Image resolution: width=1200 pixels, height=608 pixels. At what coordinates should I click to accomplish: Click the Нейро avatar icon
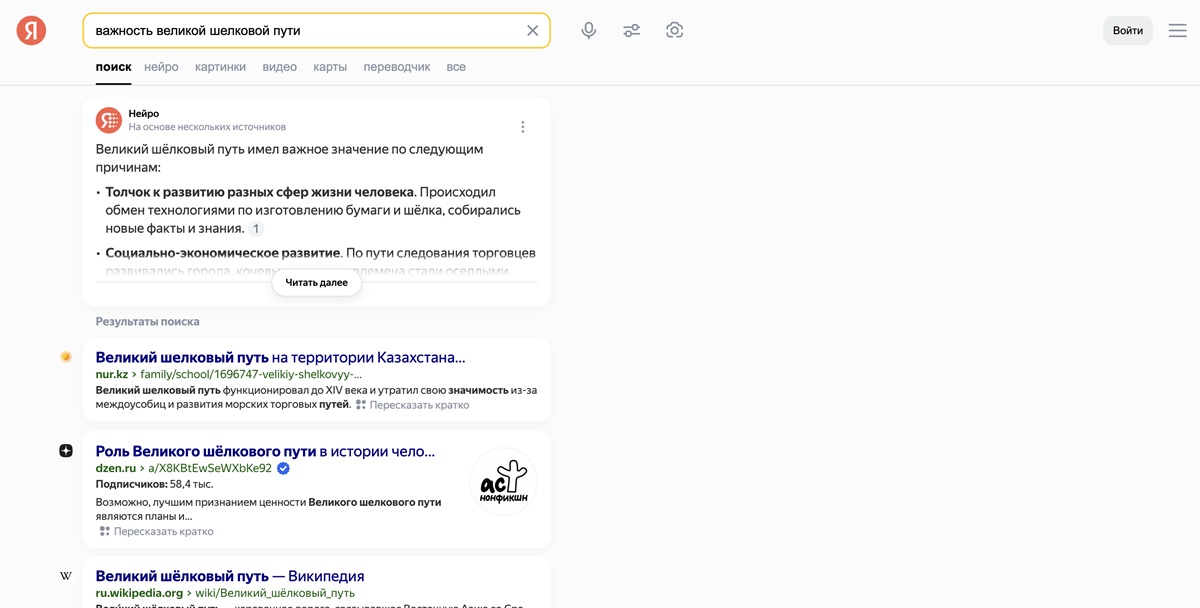click(x=108, y=120)
